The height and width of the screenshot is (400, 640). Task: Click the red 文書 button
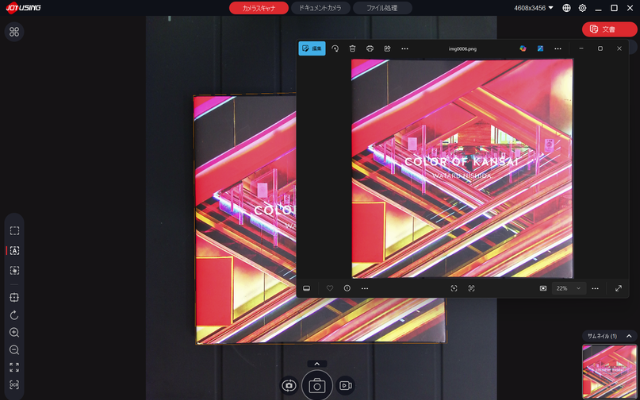(609, 29)
